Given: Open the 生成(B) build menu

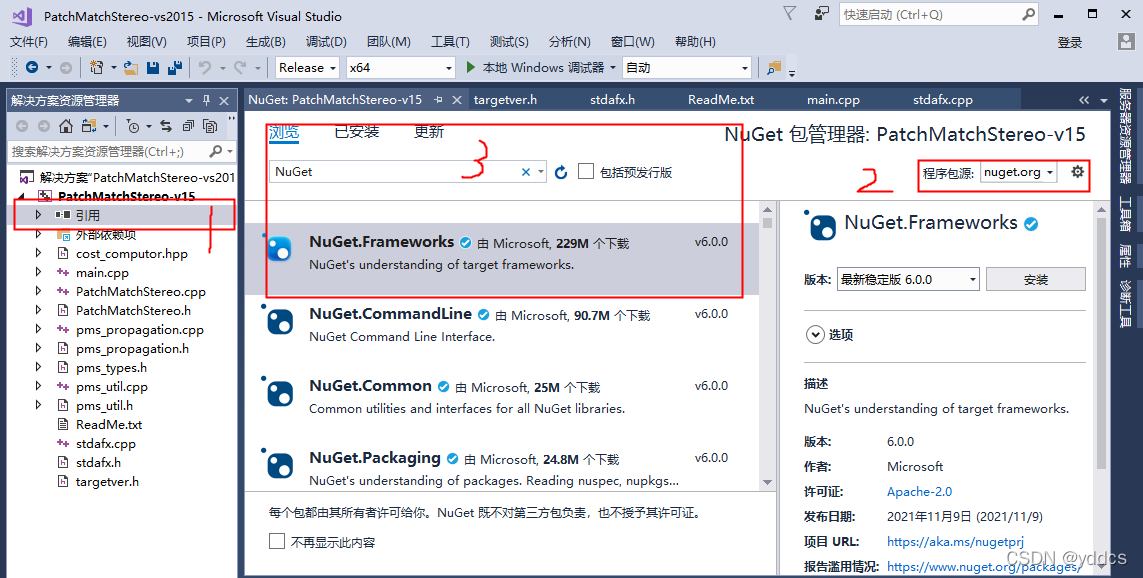Looking at the screenshot, I should tap(265, 42).
